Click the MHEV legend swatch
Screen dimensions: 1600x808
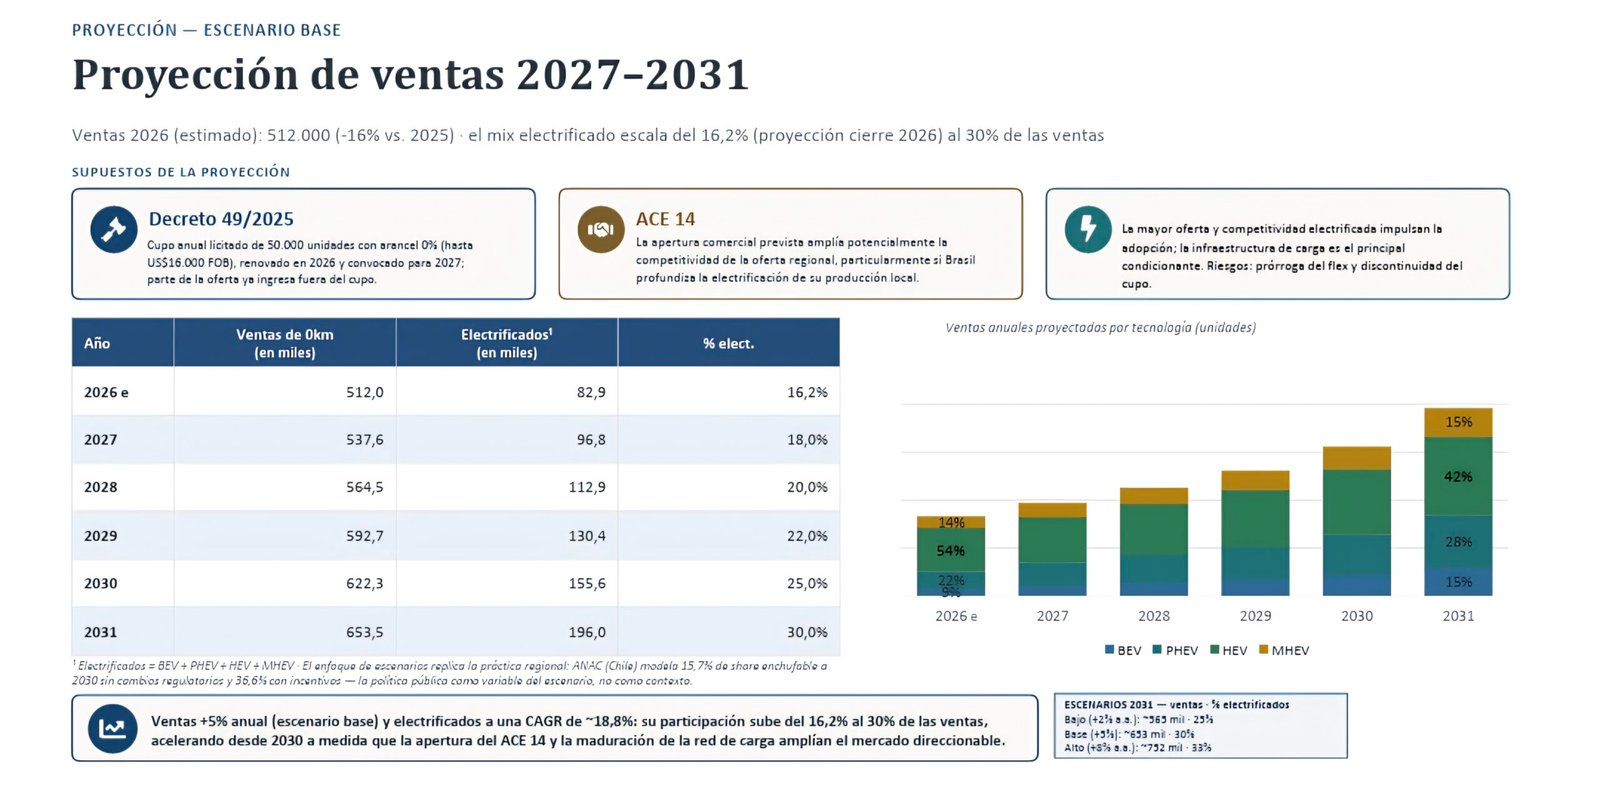coord(1263,650)
